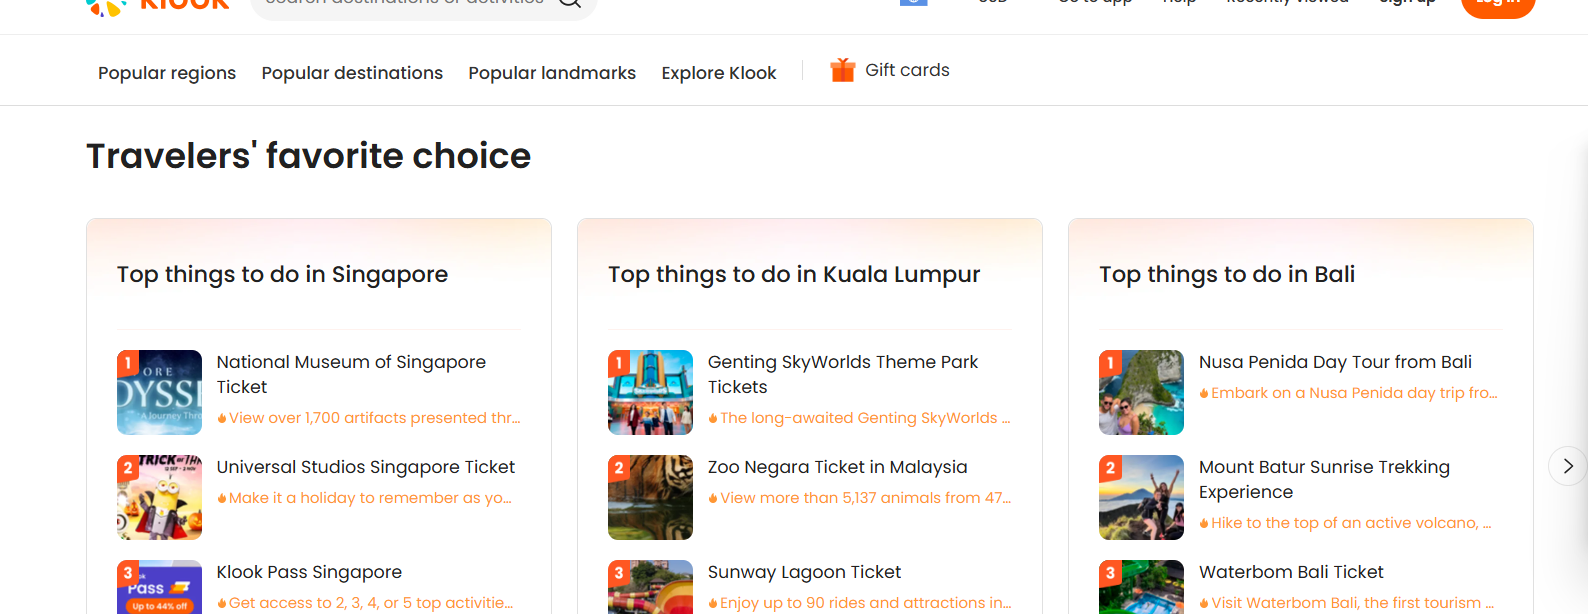Open Sunway Lagoon Ticket listing title

pos(804,572)
